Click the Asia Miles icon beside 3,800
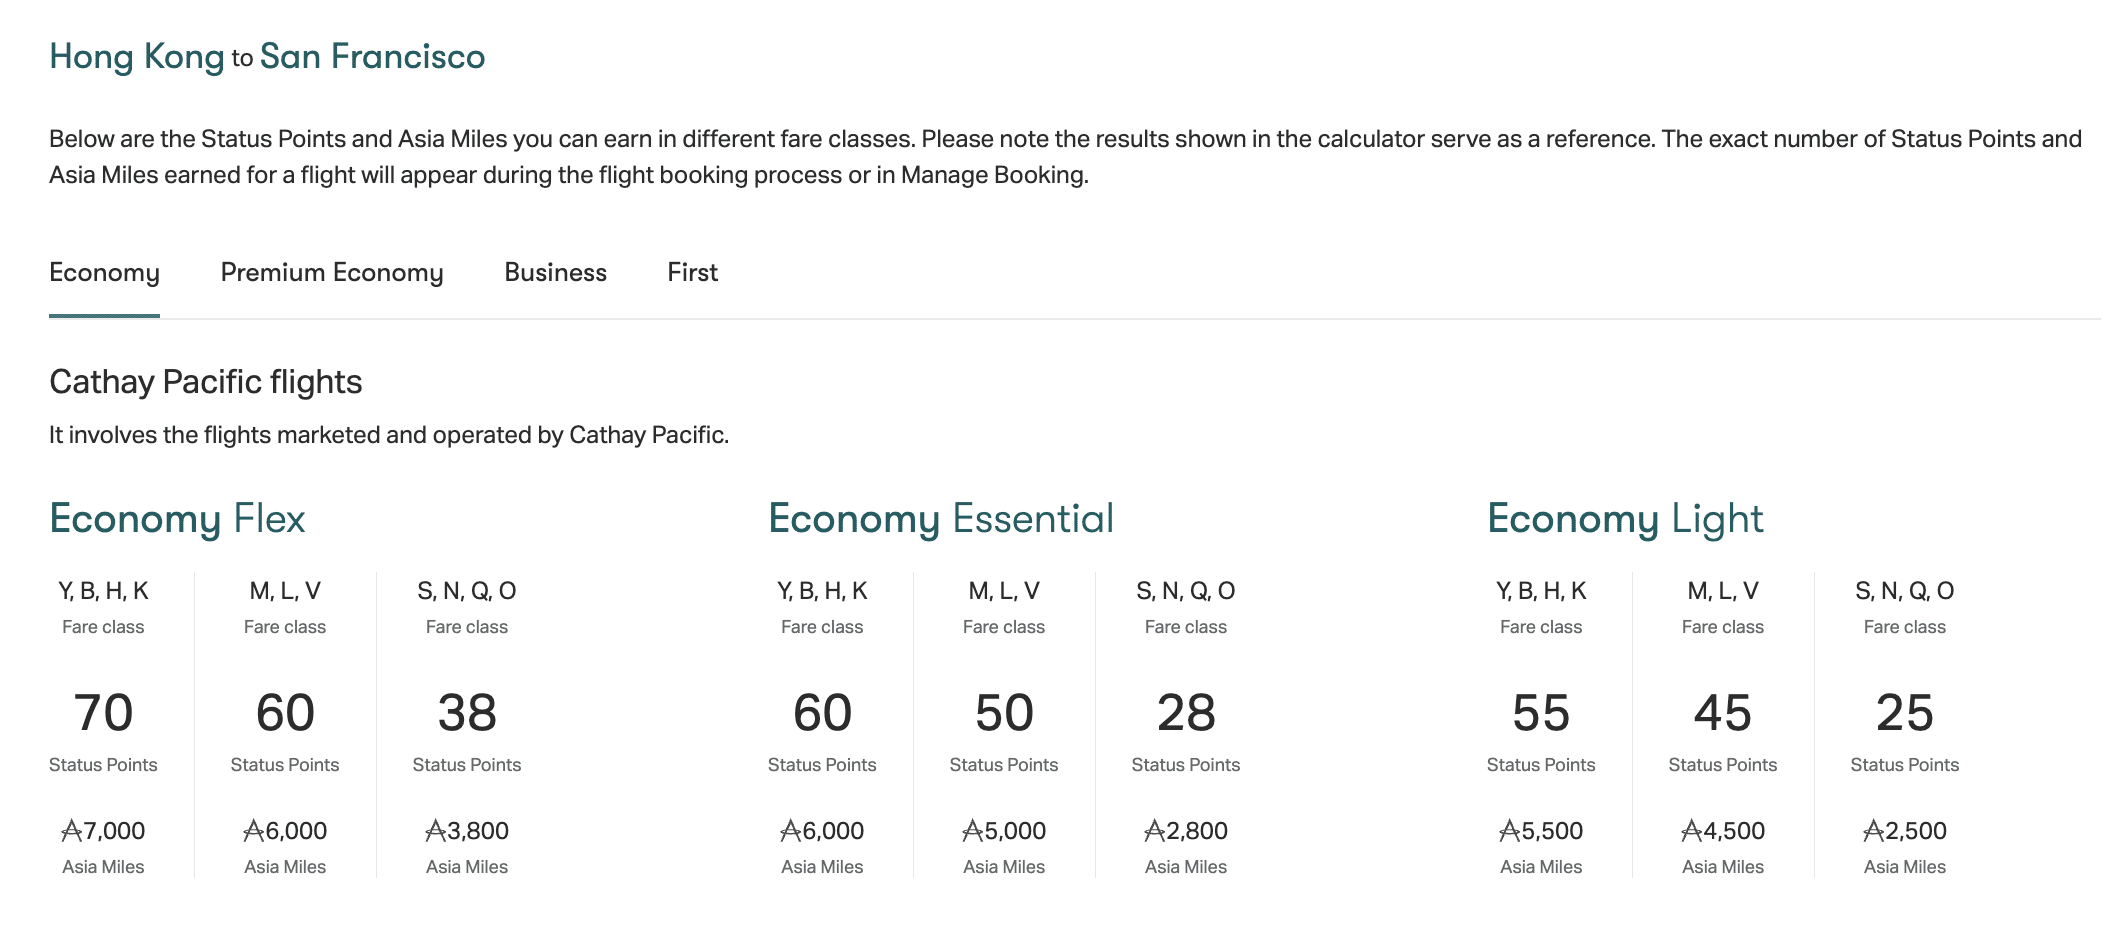This screenshot has height=933, width=2117. point(435,831)
